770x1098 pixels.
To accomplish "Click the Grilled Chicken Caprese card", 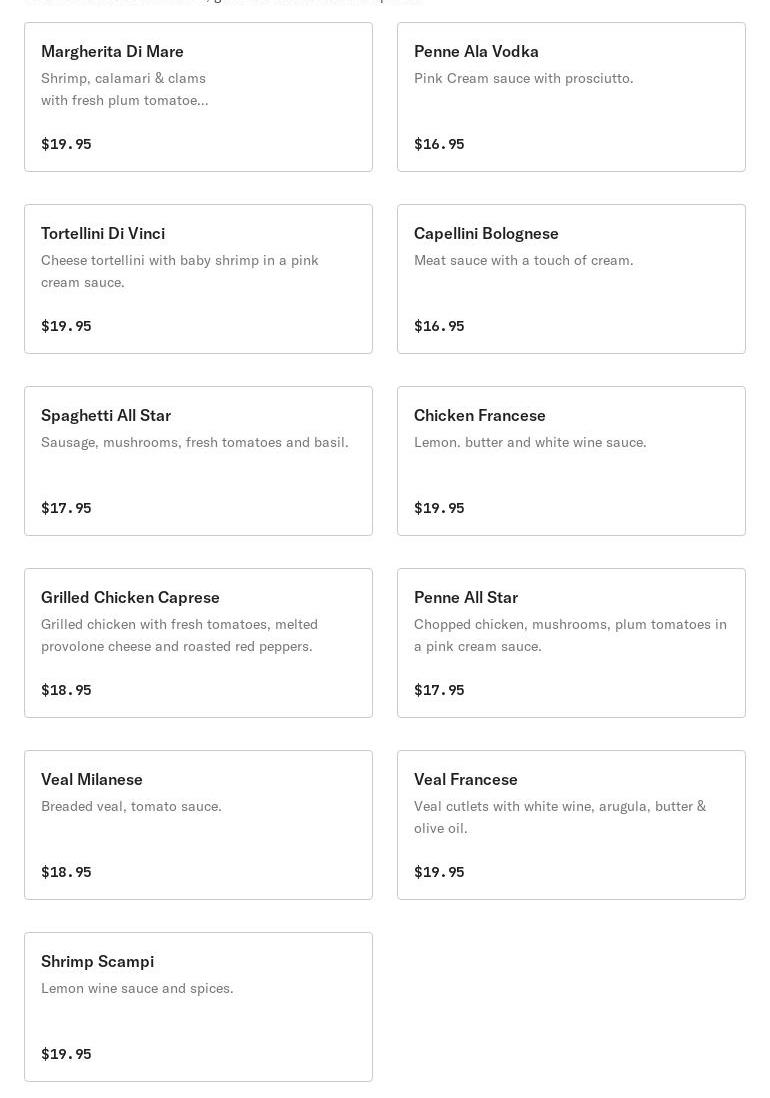I will point(198,643).
